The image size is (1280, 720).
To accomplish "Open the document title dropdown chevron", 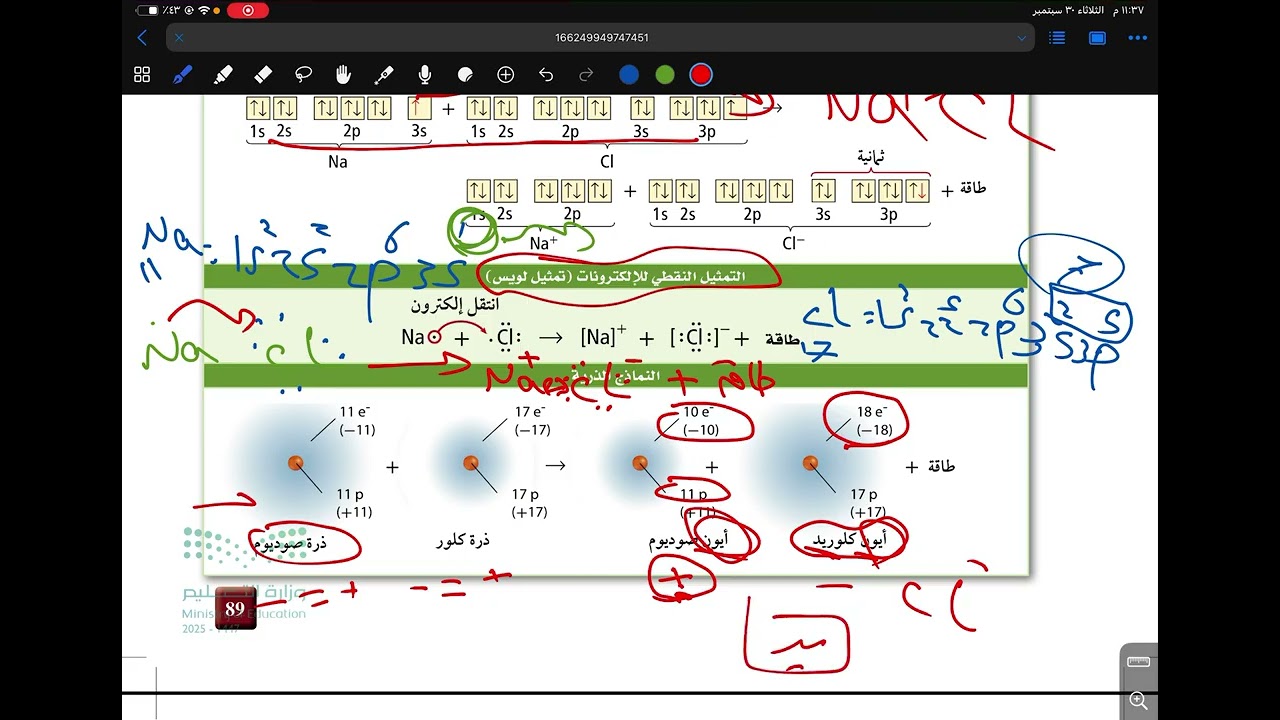I will (x=1021, y=38).
